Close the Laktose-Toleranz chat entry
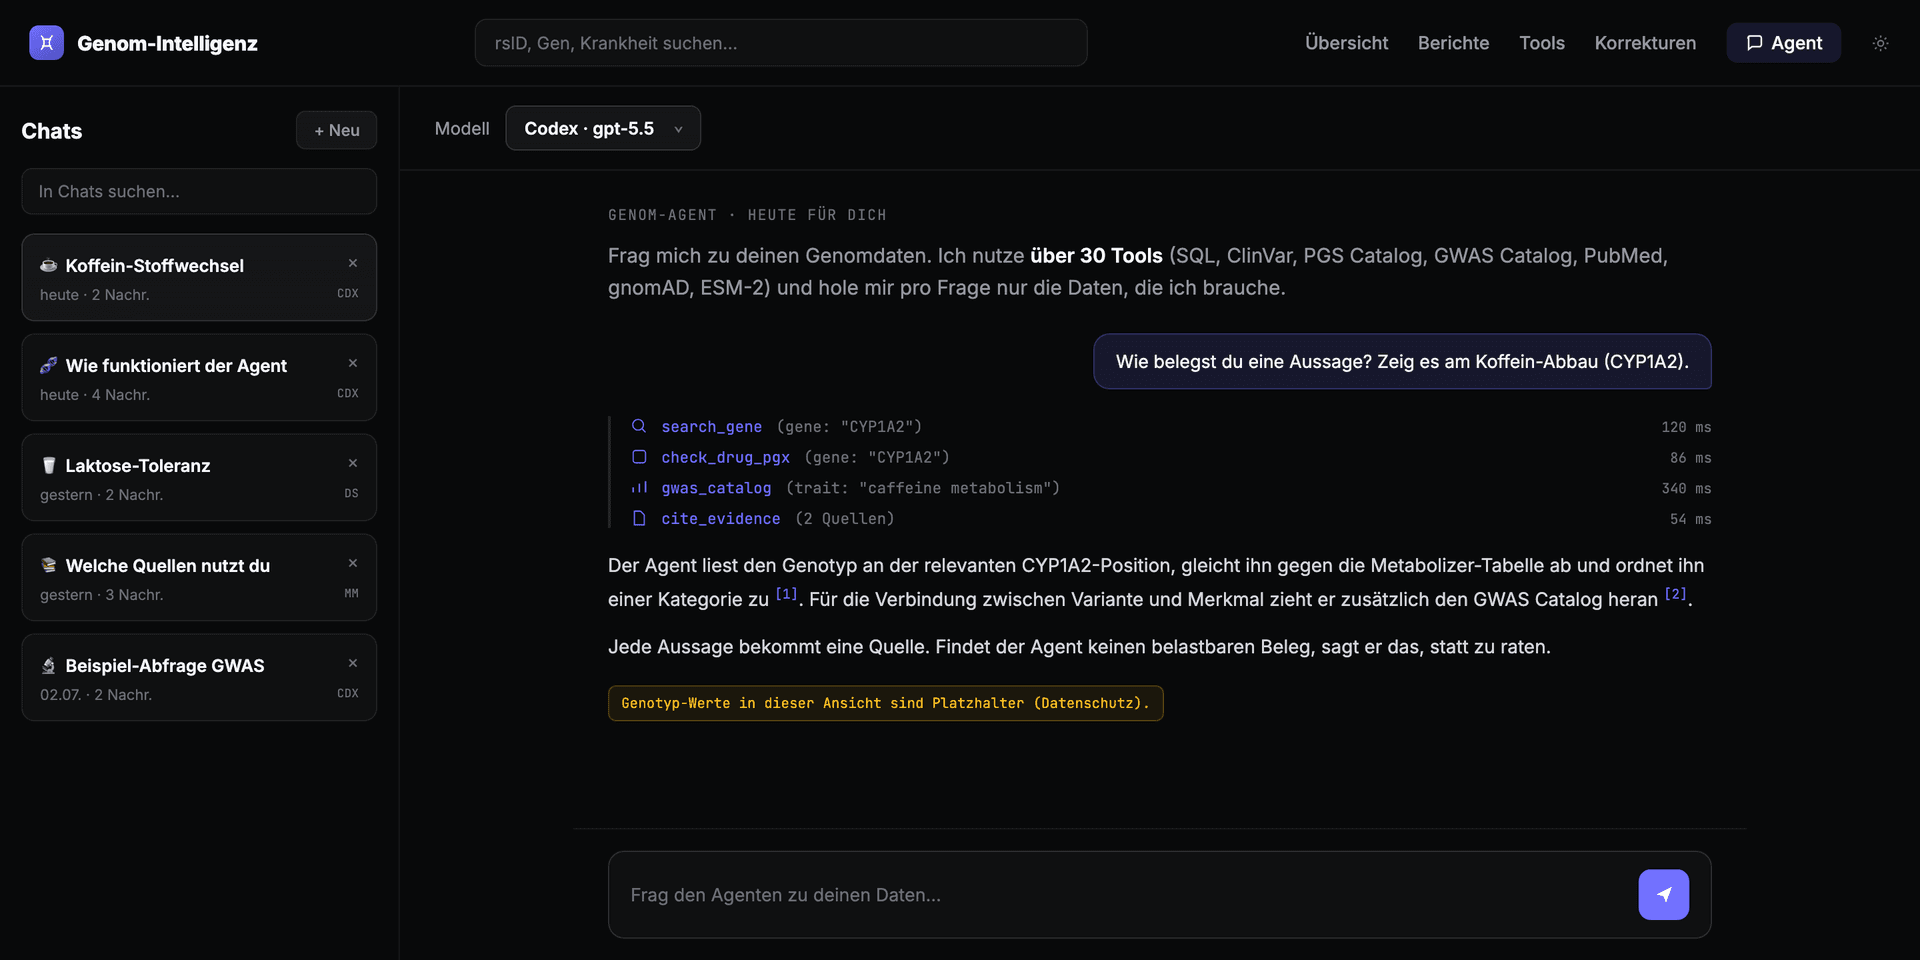 coord(353,463)
